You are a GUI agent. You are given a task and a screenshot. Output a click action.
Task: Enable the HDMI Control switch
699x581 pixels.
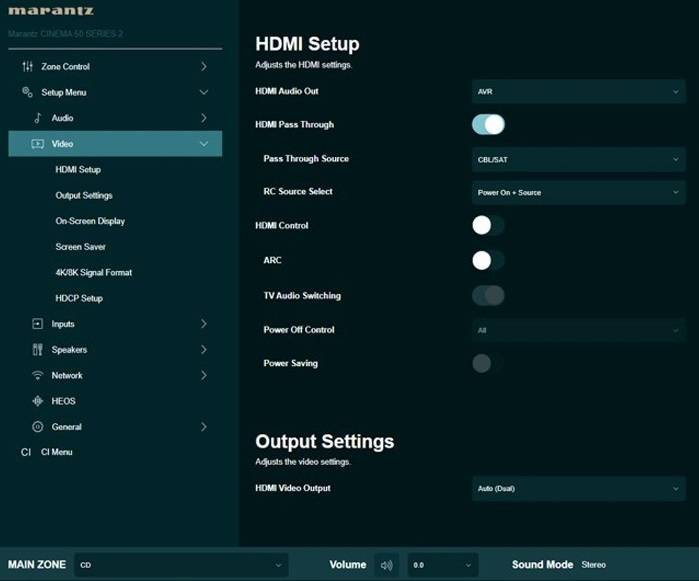coord(488,225)
